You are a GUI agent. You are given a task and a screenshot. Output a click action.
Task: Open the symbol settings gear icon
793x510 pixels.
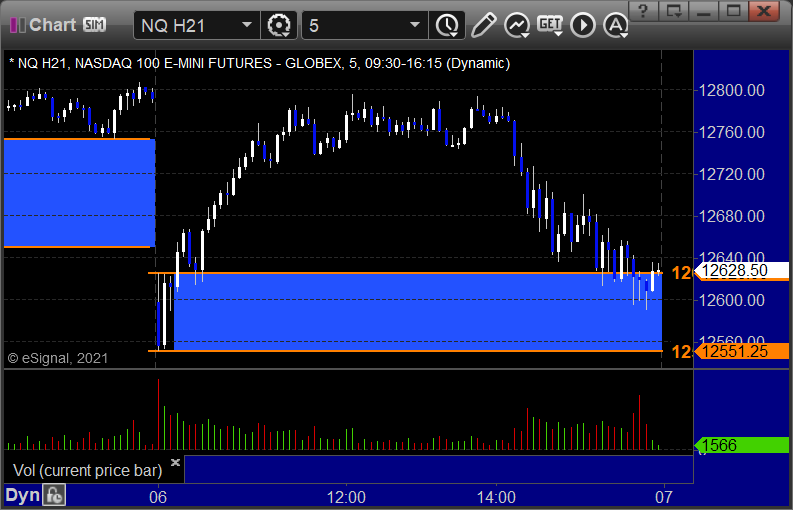[x=279, y=25]
